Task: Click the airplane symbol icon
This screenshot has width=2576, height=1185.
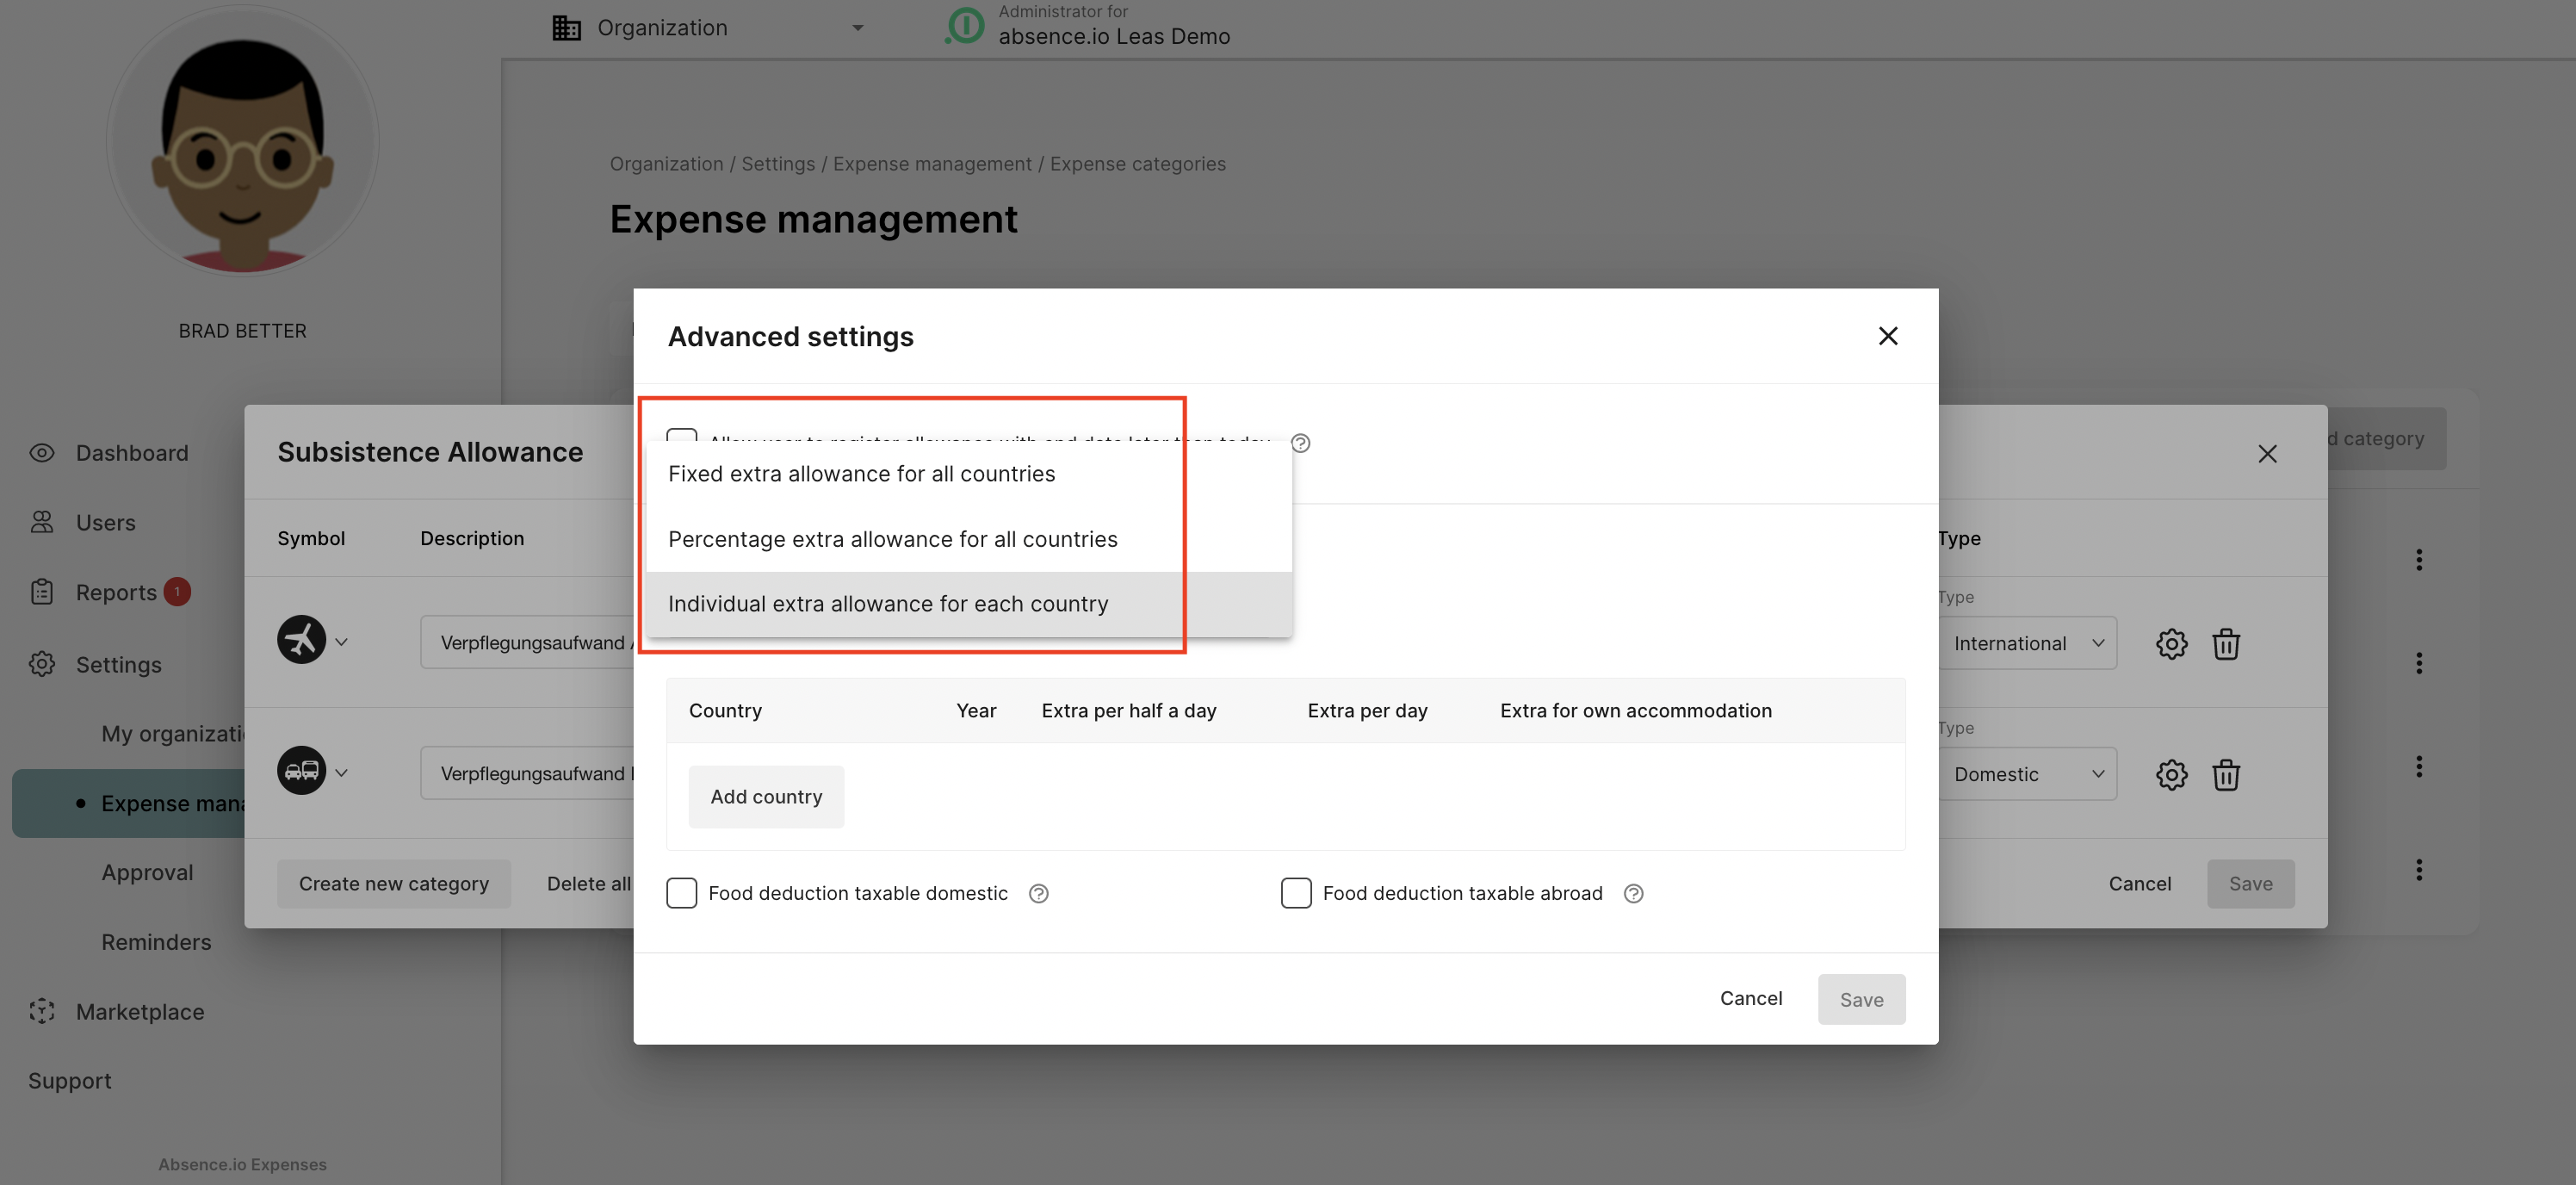Action: tap(301, 640)
